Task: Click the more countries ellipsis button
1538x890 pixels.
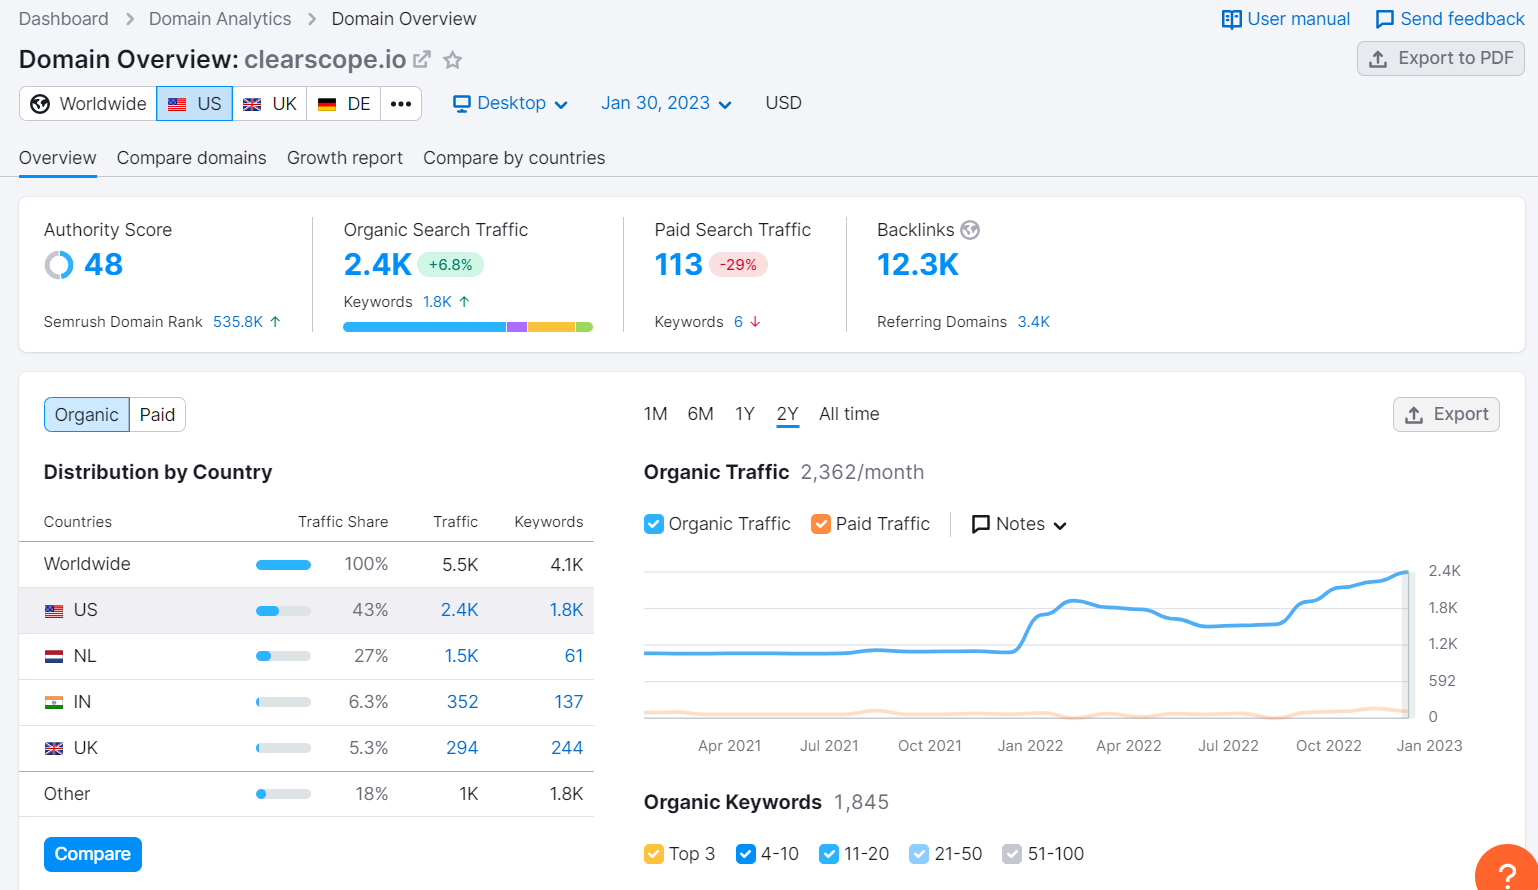Action: (401, 104)
